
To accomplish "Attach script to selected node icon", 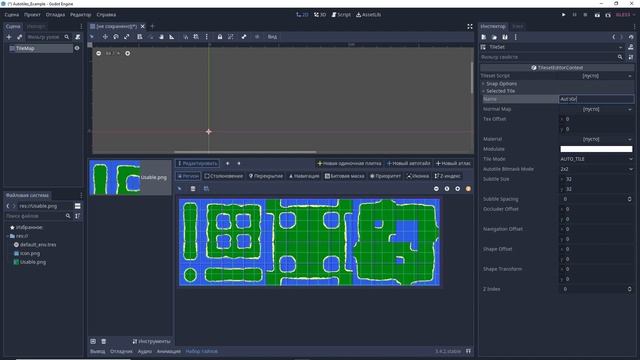I will (78, 37).
